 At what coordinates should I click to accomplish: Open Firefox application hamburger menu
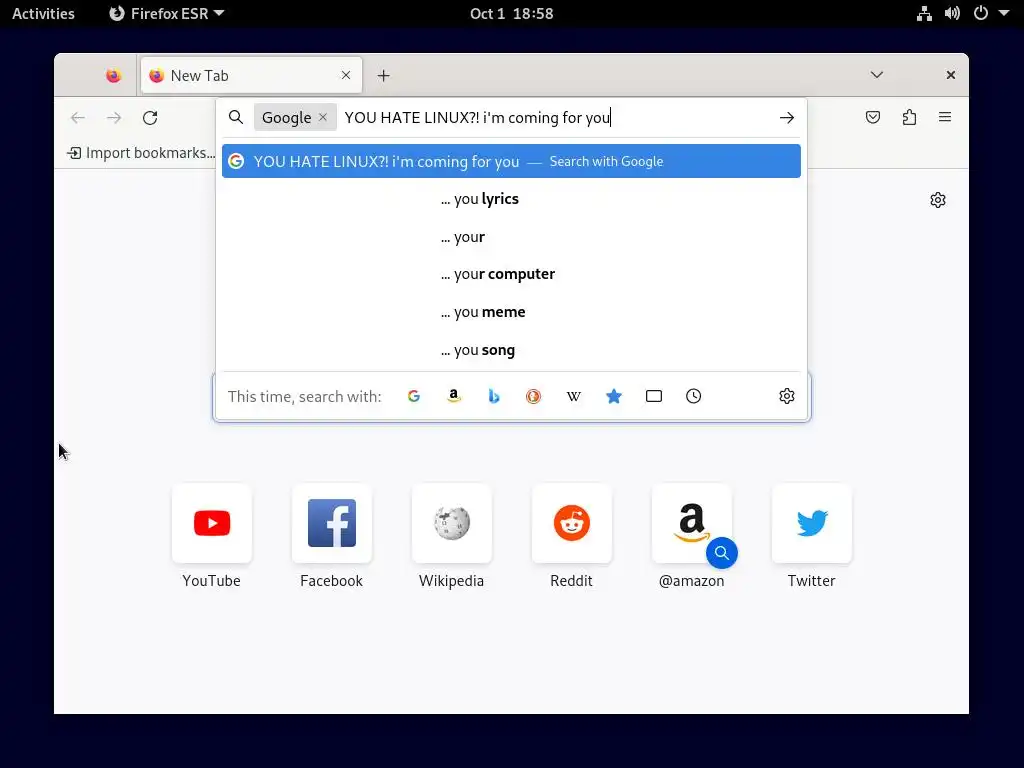[x=945, y=118]
